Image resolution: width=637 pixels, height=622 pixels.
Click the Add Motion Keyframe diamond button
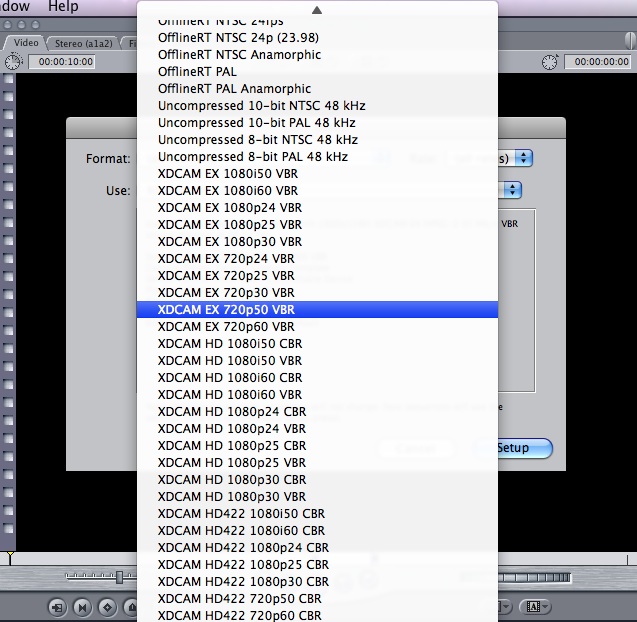point(107,607)
